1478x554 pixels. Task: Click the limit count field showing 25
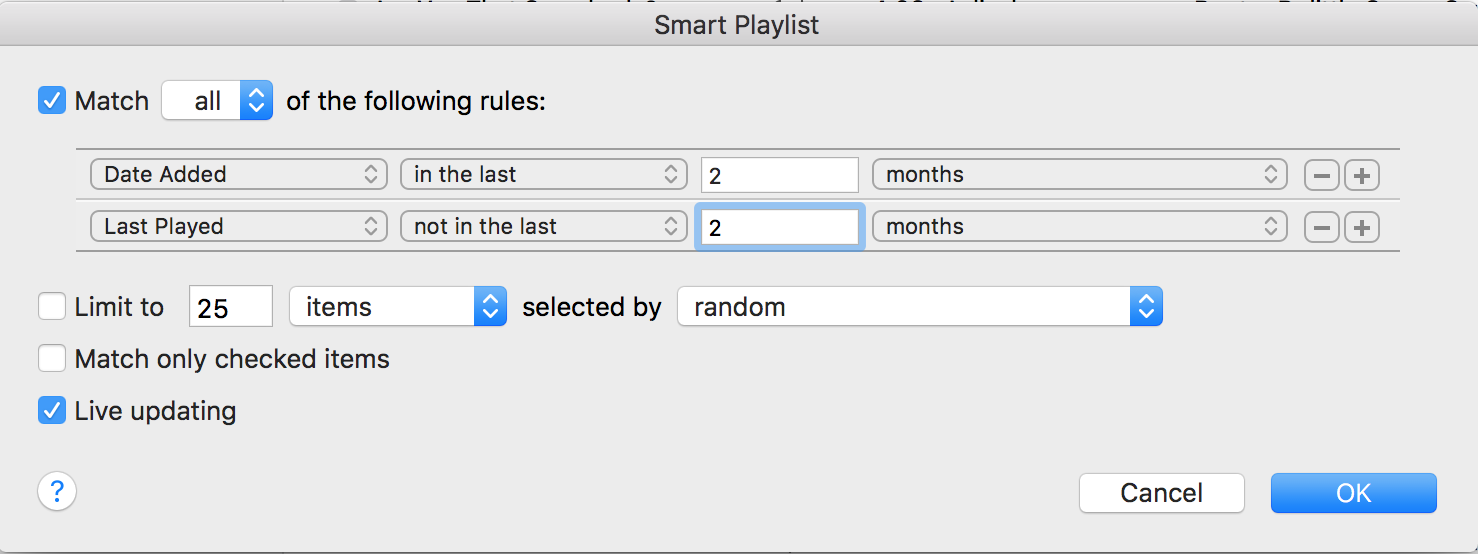pyautogui.click(x=230, y=307)
